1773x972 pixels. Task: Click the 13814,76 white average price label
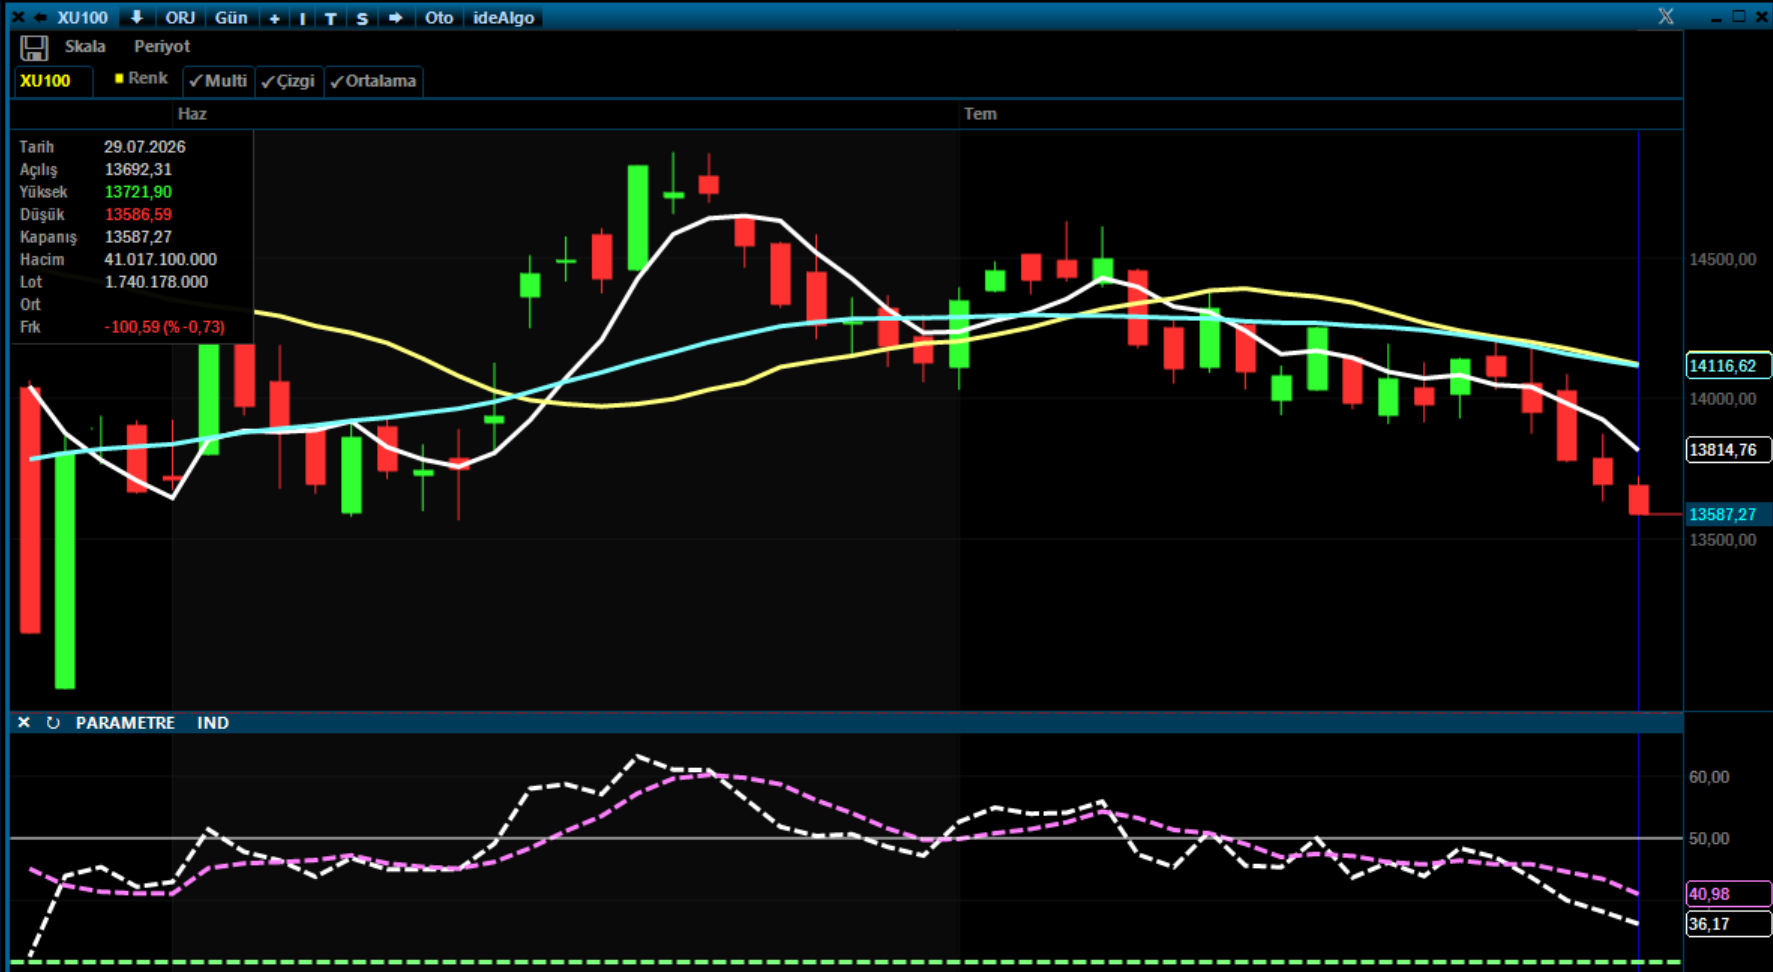coord(1728,450)
